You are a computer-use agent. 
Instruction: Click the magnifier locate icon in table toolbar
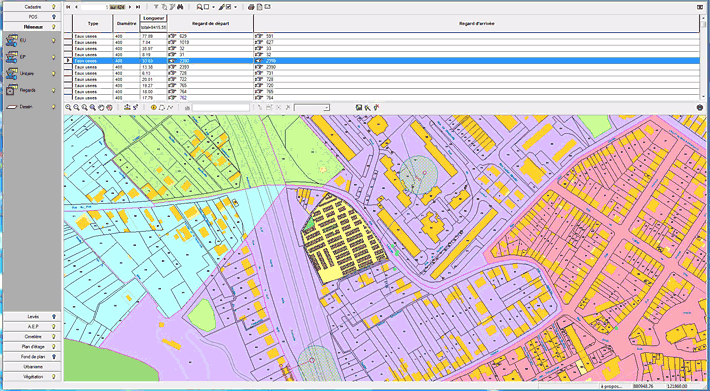click(x=200, y=7)
